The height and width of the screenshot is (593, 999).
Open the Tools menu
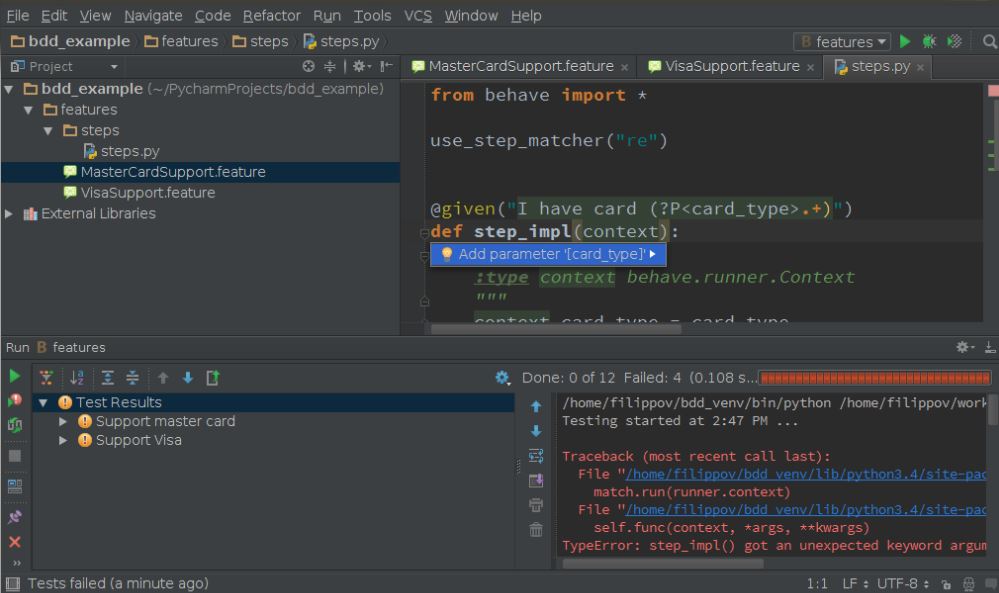pos(373,16)
